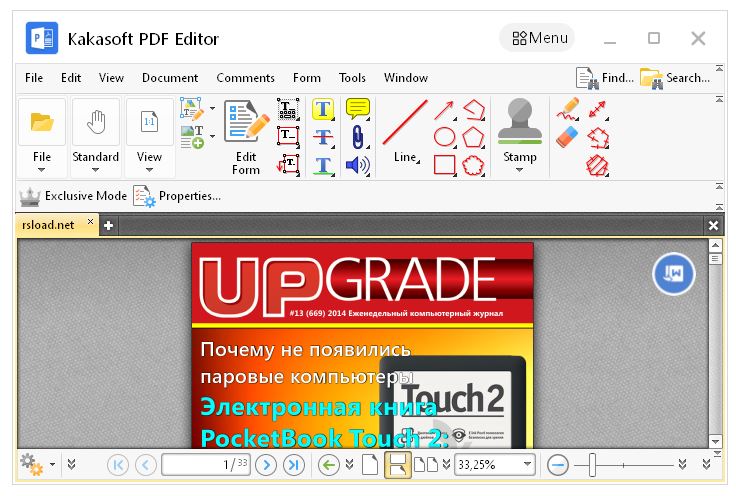This screenshot has height=496, width=736.
Task: Go back to previous view green arrow
Action: pos(329,465)
